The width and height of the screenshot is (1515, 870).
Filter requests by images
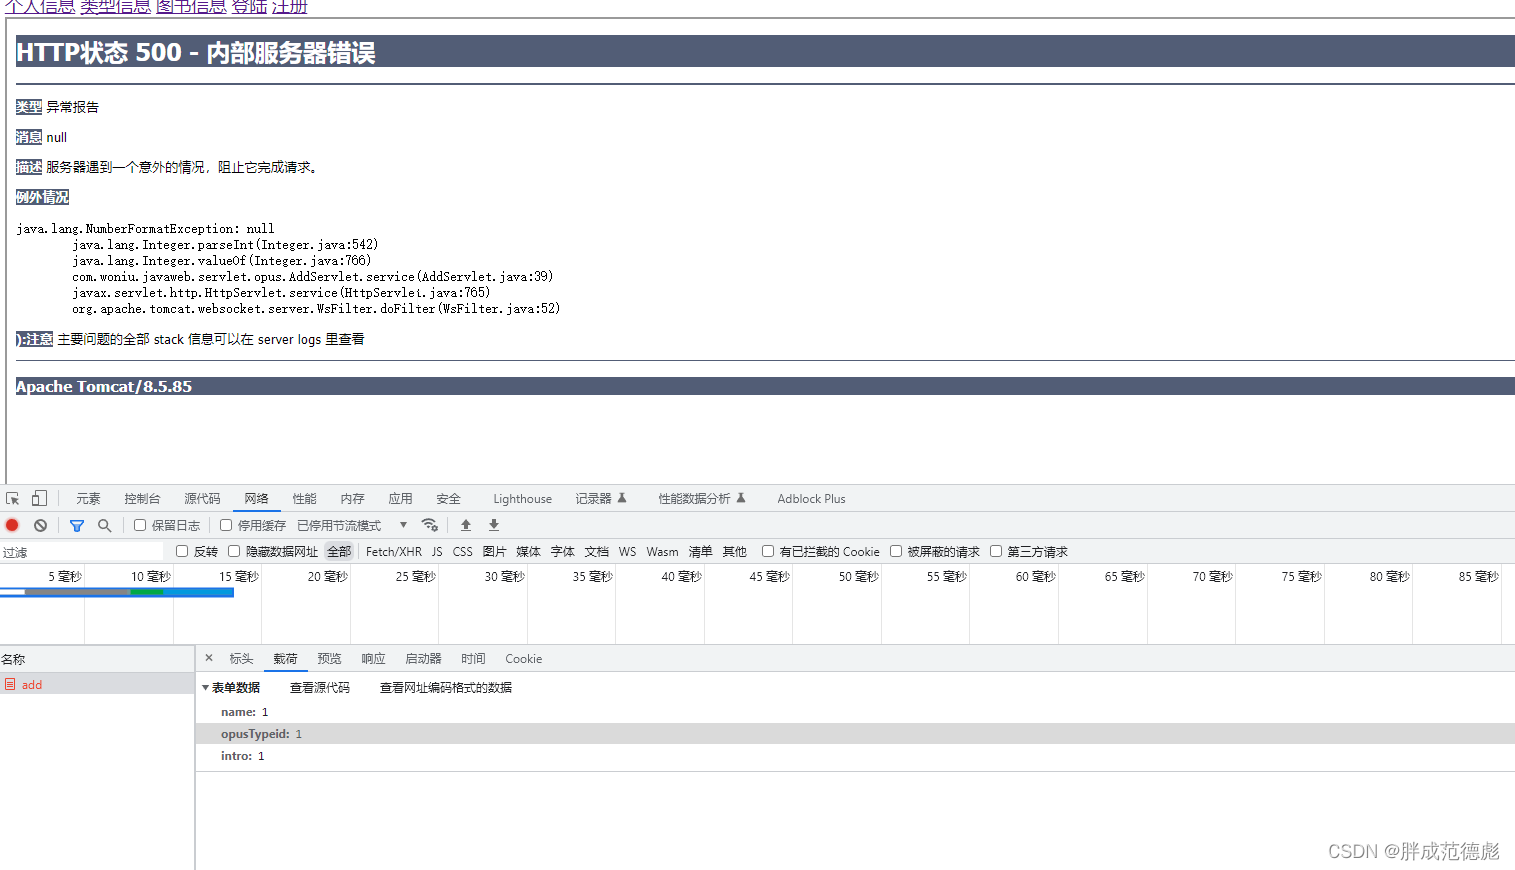tap(495, 551)
